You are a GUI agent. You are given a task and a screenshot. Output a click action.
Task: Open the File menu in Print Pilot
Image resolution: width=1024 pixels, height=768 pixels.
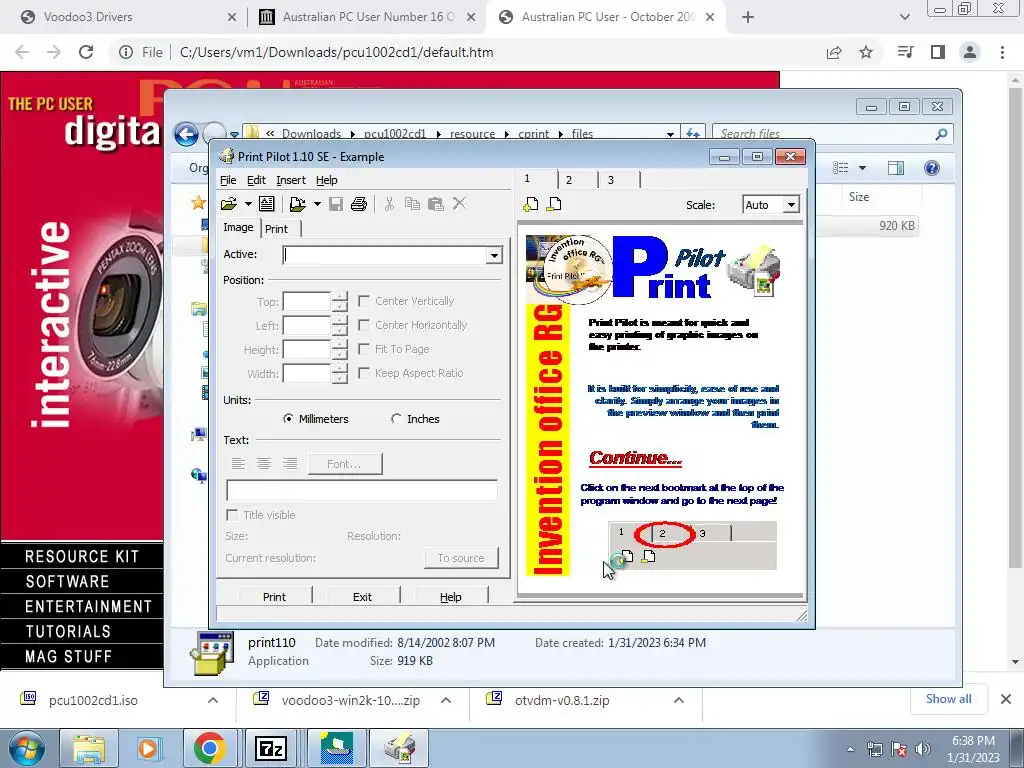(228, 180)
